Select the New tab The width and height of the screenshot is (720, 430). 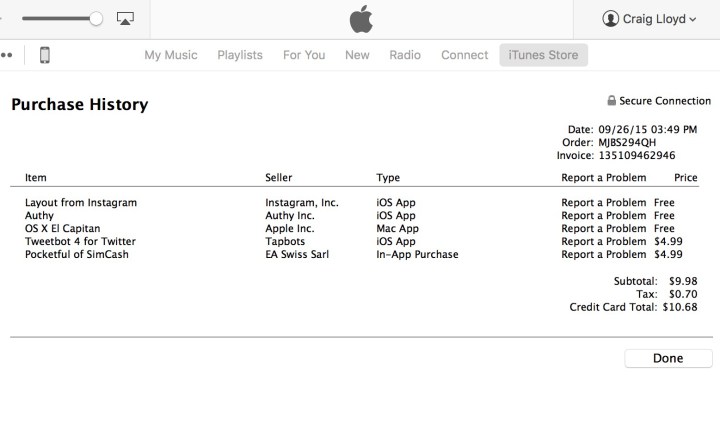[x=357, y=55]
